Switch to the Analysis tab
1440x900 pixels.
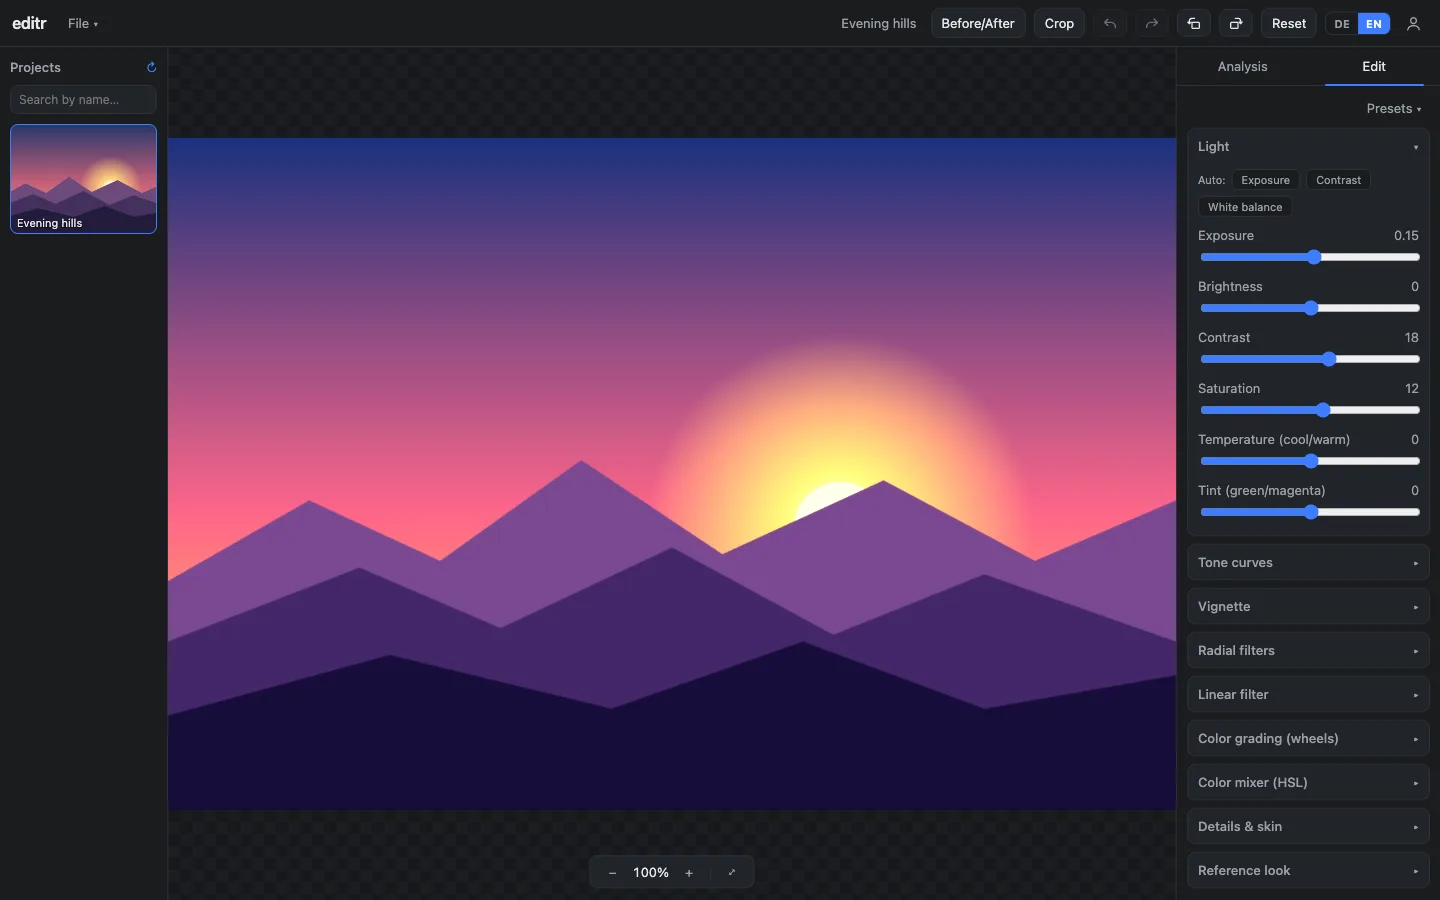(1242, 66)
